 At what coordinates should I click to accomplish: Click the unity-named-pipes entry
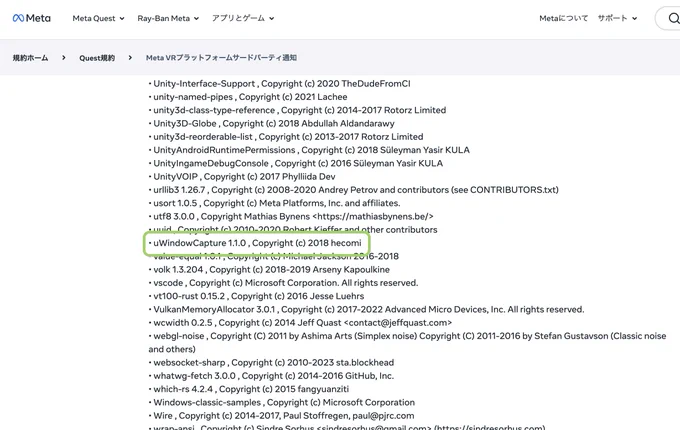248,97
